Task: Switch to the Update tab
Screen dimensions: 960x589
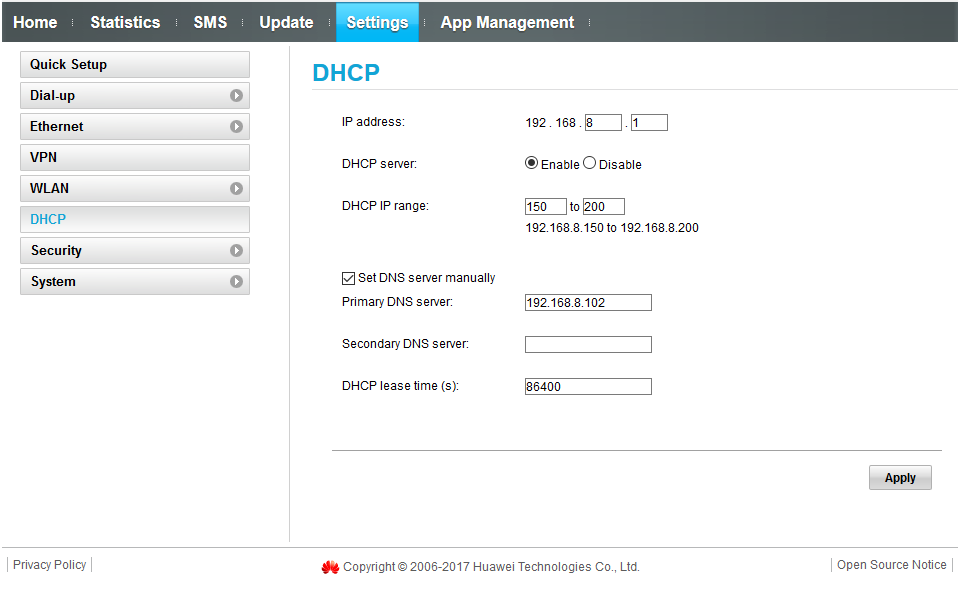Action: coord(286,22)
